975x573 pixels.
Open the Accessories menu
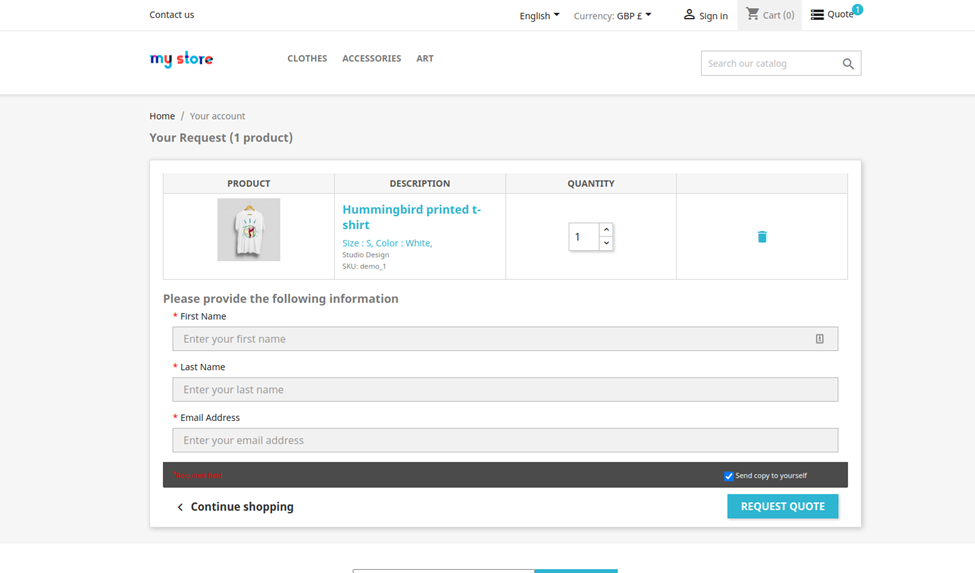click(372, 58)
